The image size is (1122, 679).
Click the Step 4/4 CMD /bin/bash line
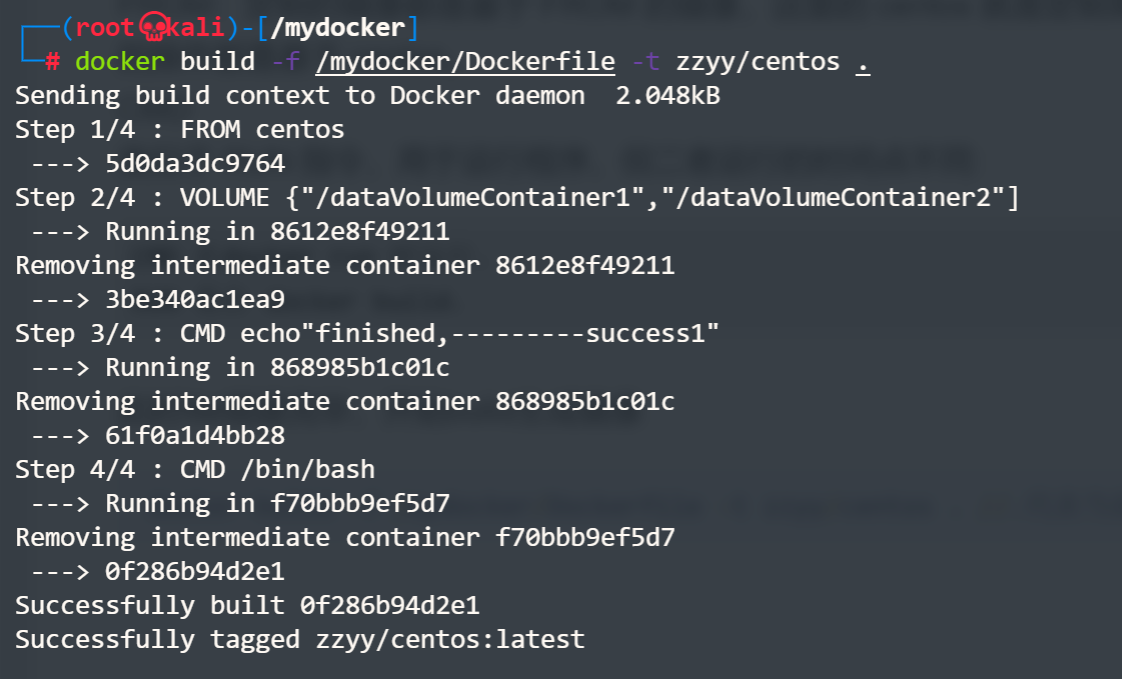click(195, 470)
